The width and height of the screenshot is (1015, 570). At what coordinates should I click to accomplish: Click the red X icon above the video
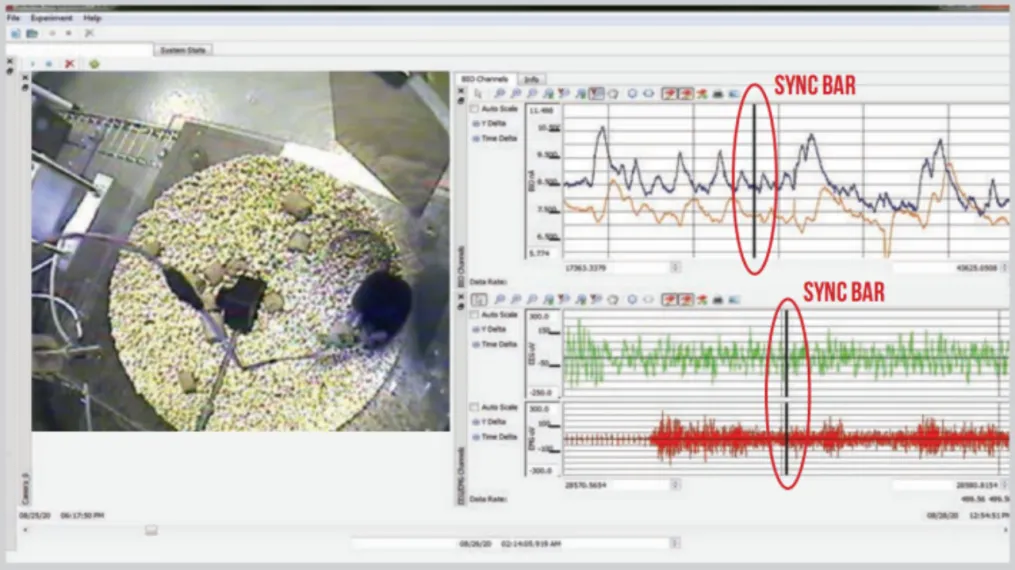pyautogui.click(x=69, y=63)
